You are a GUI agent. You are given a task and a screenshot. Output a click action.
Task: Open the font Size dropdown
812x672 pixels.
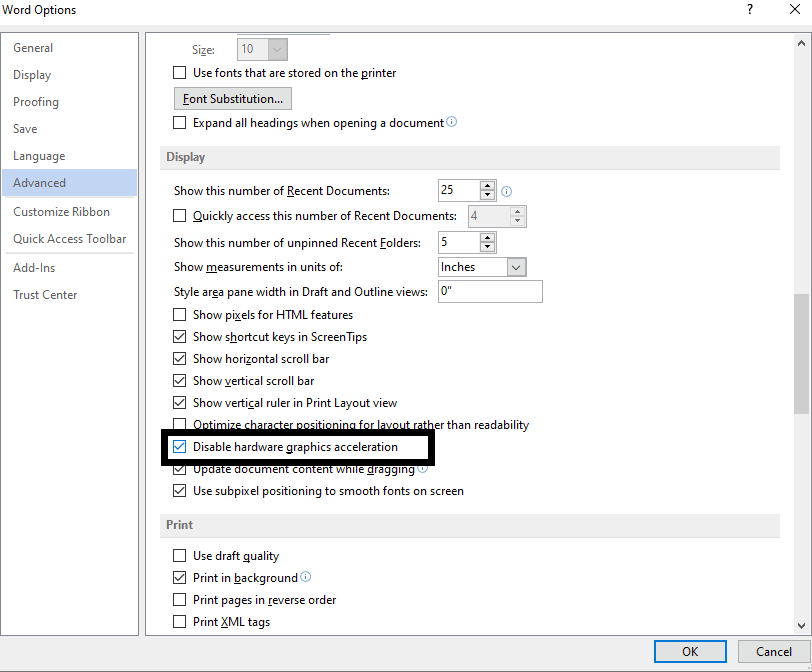tap(277, 49)
